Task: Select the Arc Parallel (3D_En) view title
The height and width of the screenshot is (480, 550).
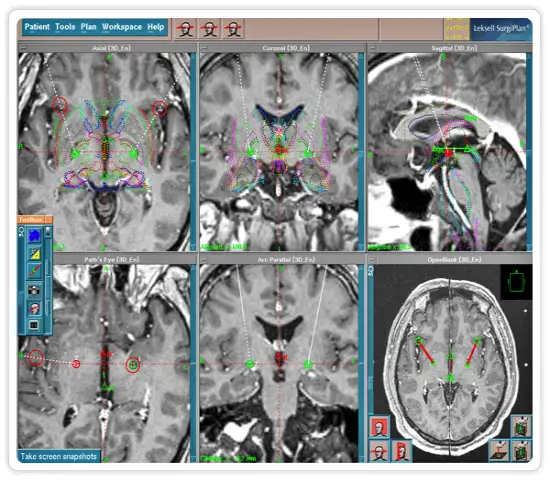Action: (x=286, y=260)
